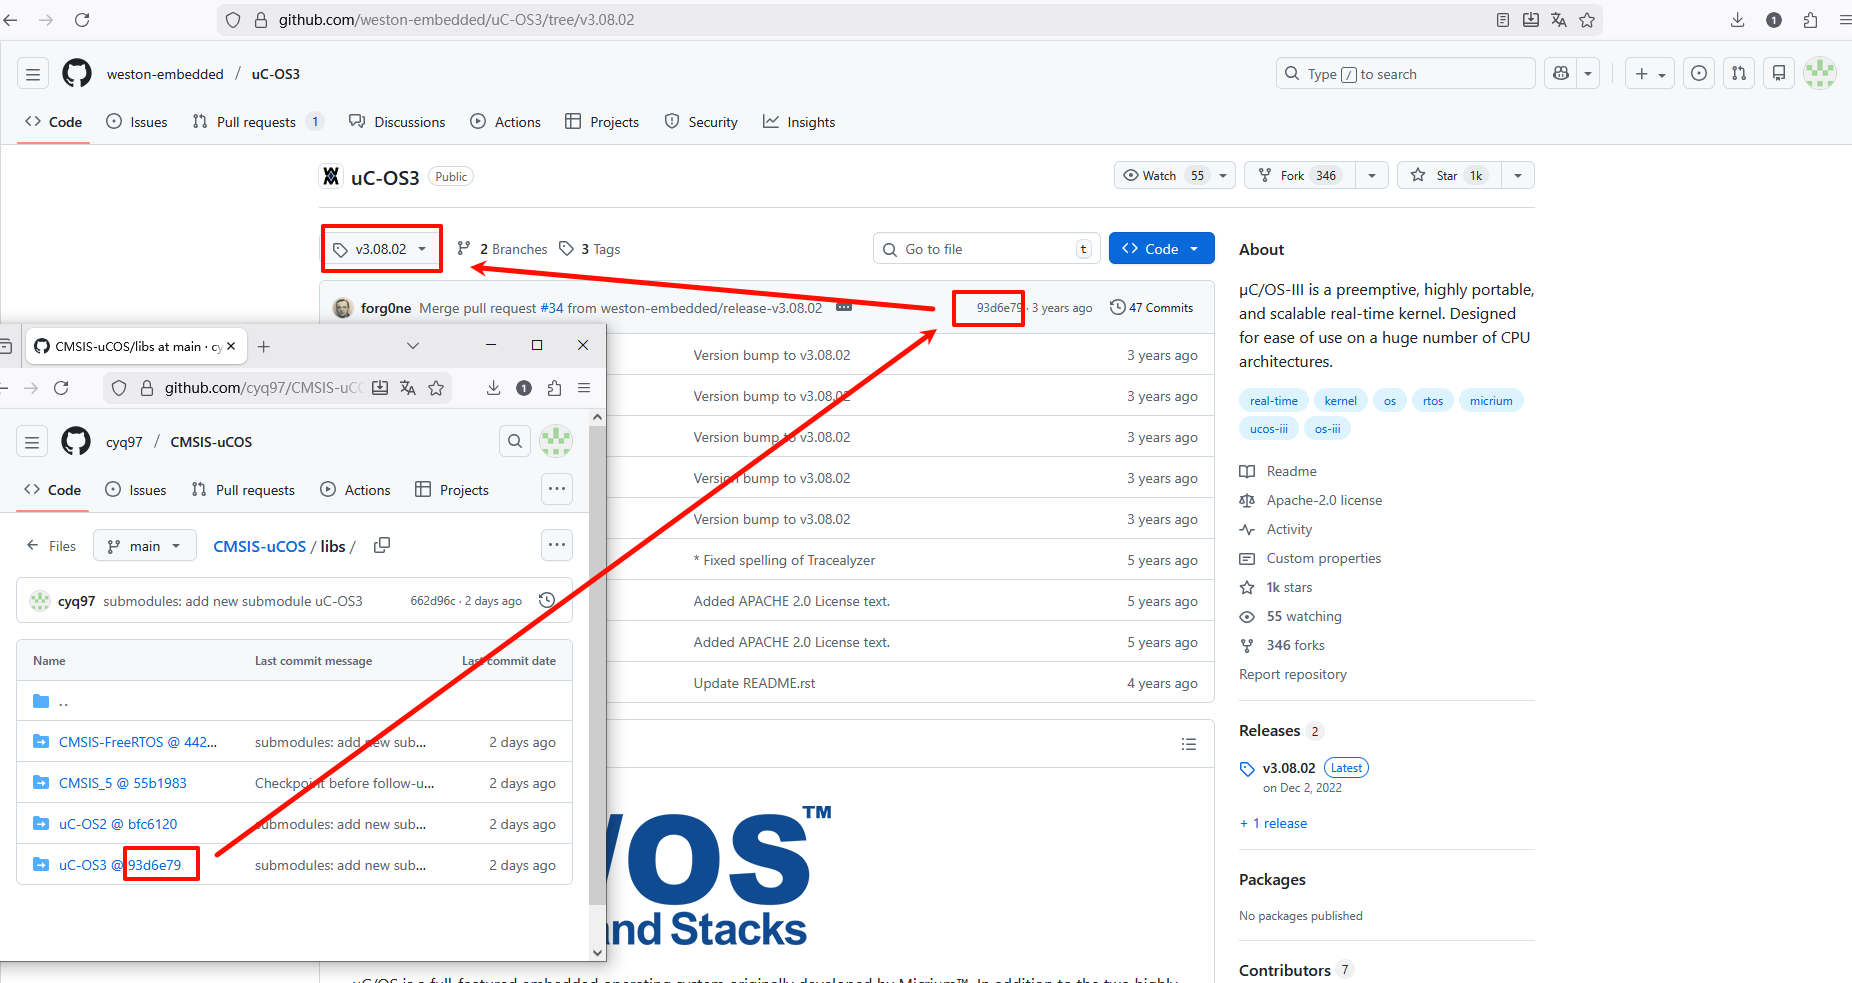The height and width of the screenshot is (983, 1852).
Task: Open commit history icon in small window
Action: 547,601
